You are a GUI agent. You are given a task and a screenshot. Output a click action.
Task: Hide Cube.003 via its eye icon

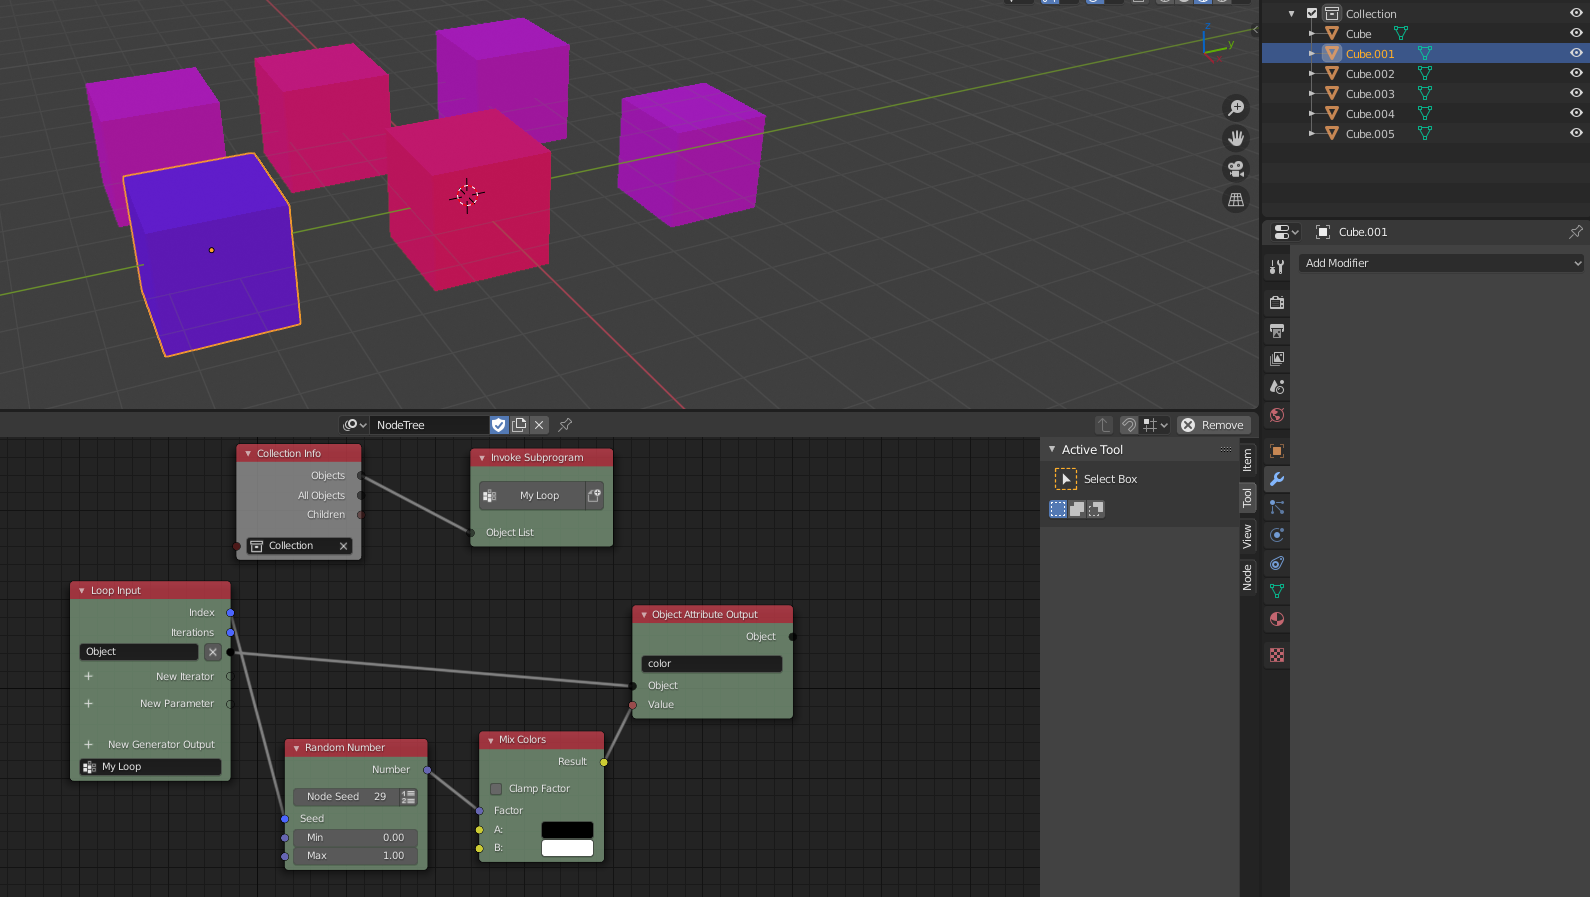click(1576, 93)
